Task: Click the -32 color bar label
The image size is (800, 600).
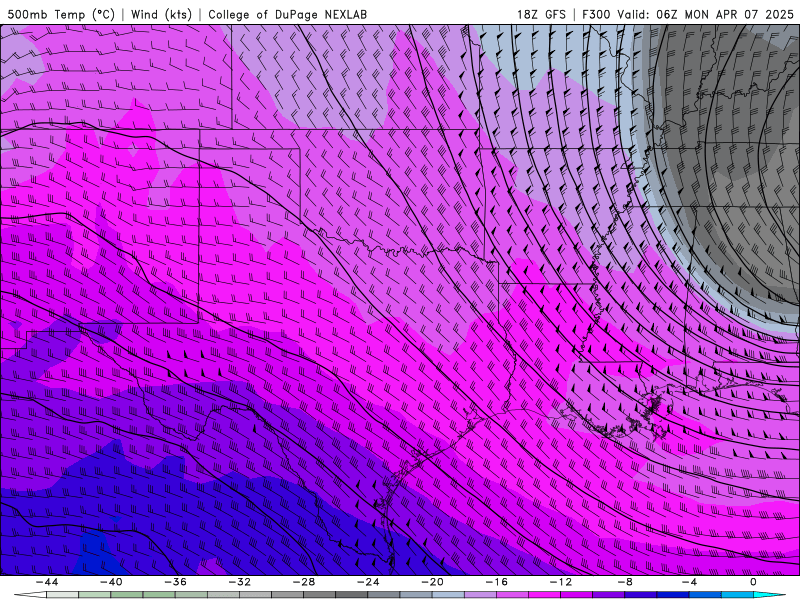Action: coord(240,582)
